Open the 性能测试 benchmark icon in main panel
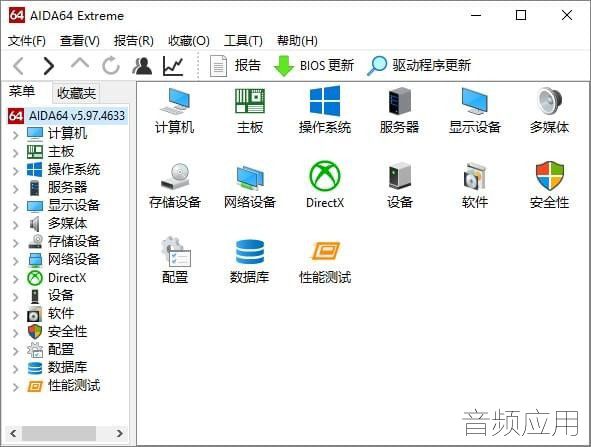This screenshot has width=591, height=447. coord(325,251)
